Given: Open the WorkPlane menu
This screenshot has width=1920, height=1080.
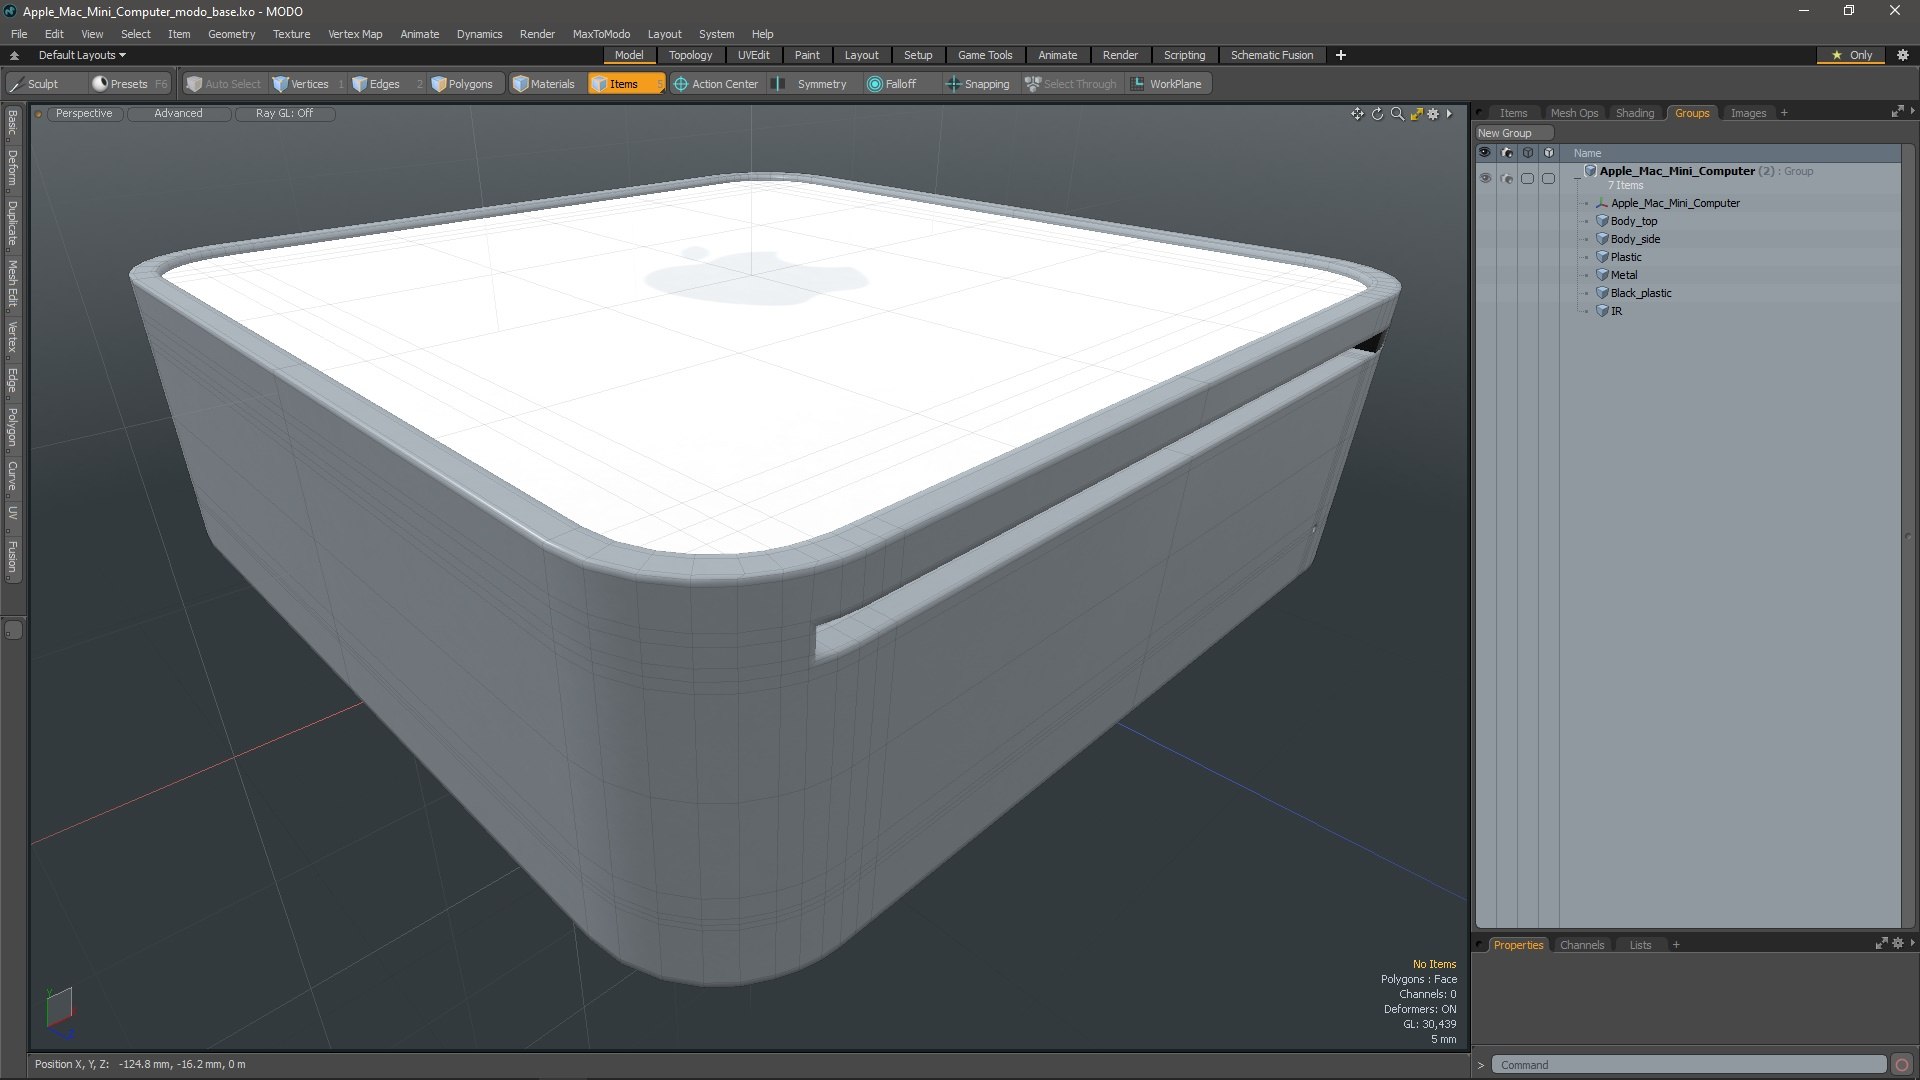Looking at the screenshot, I should (x=1167, y=84).
